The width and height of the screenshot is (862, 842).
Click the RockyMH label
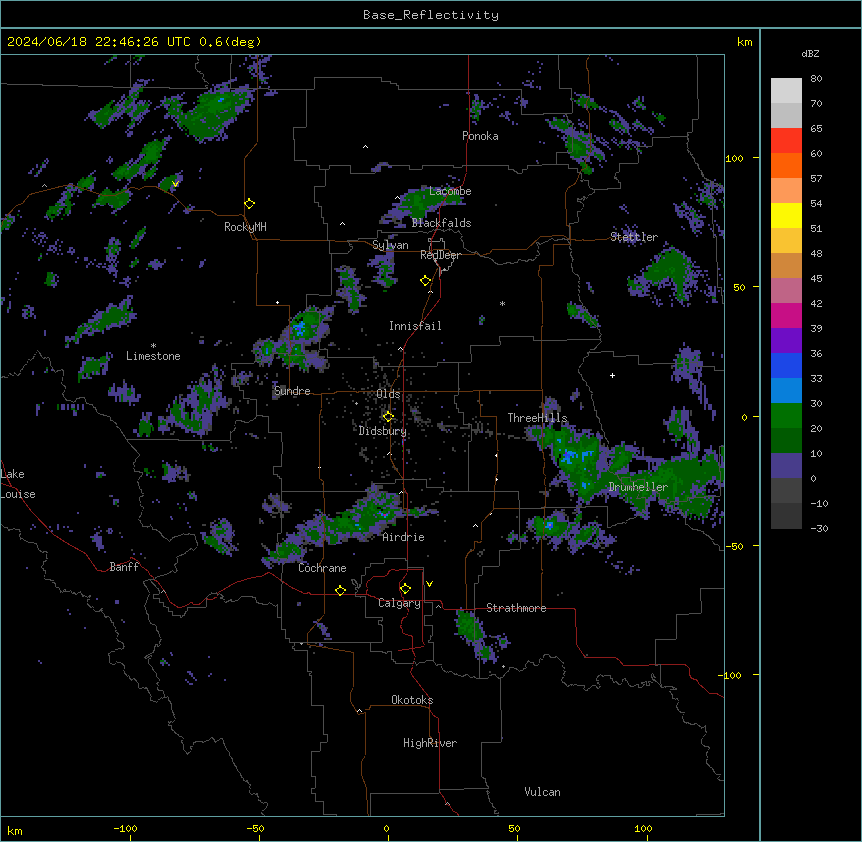tap(245, 227)
